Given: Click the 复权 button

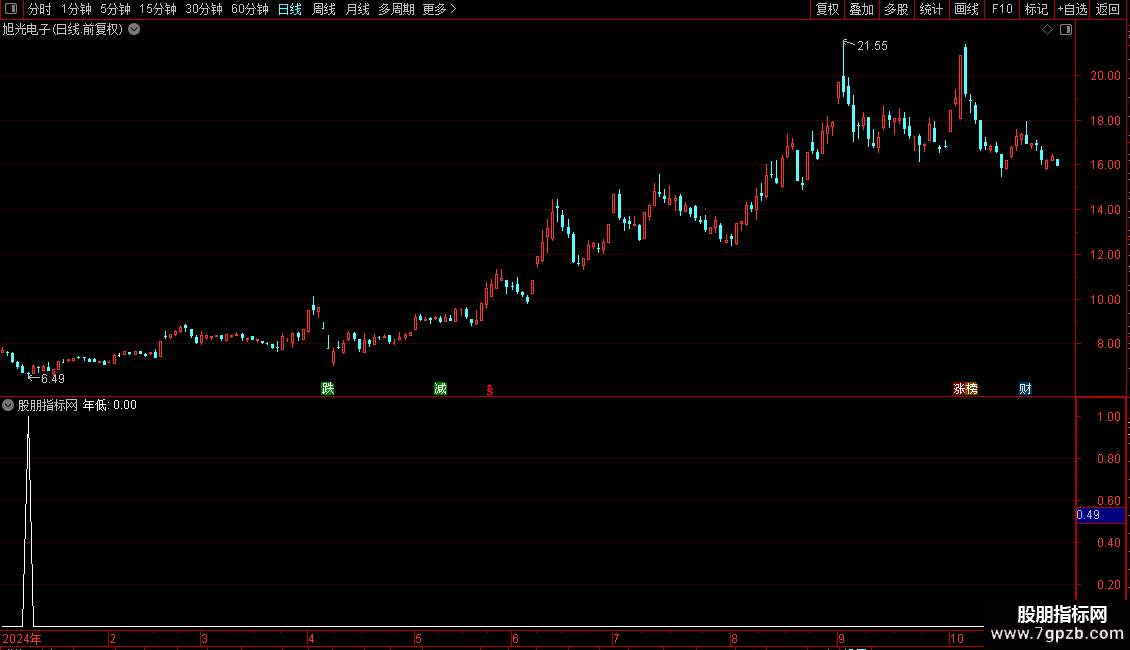Looking at the screenshot, I should point(827,9).
